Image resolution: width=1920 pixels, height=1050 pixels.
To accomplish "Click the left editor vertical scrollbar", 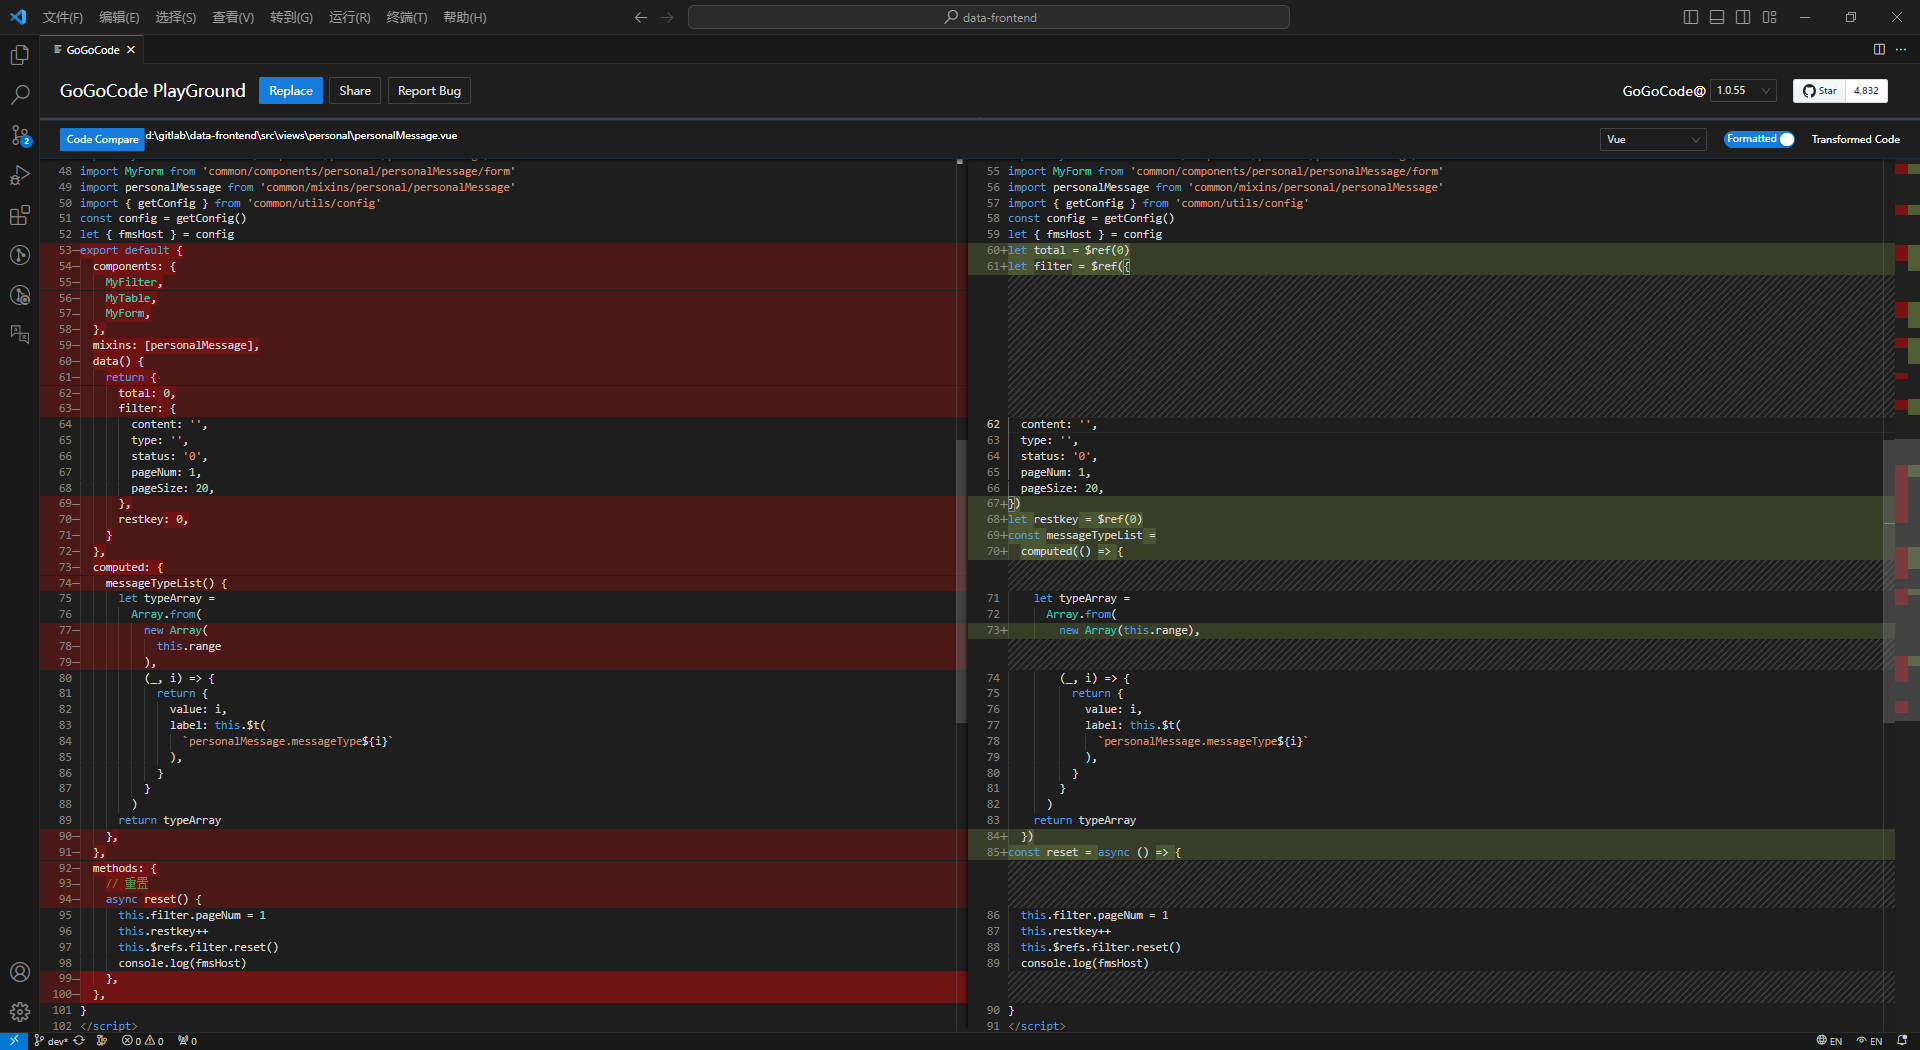I will pos(961,580).
